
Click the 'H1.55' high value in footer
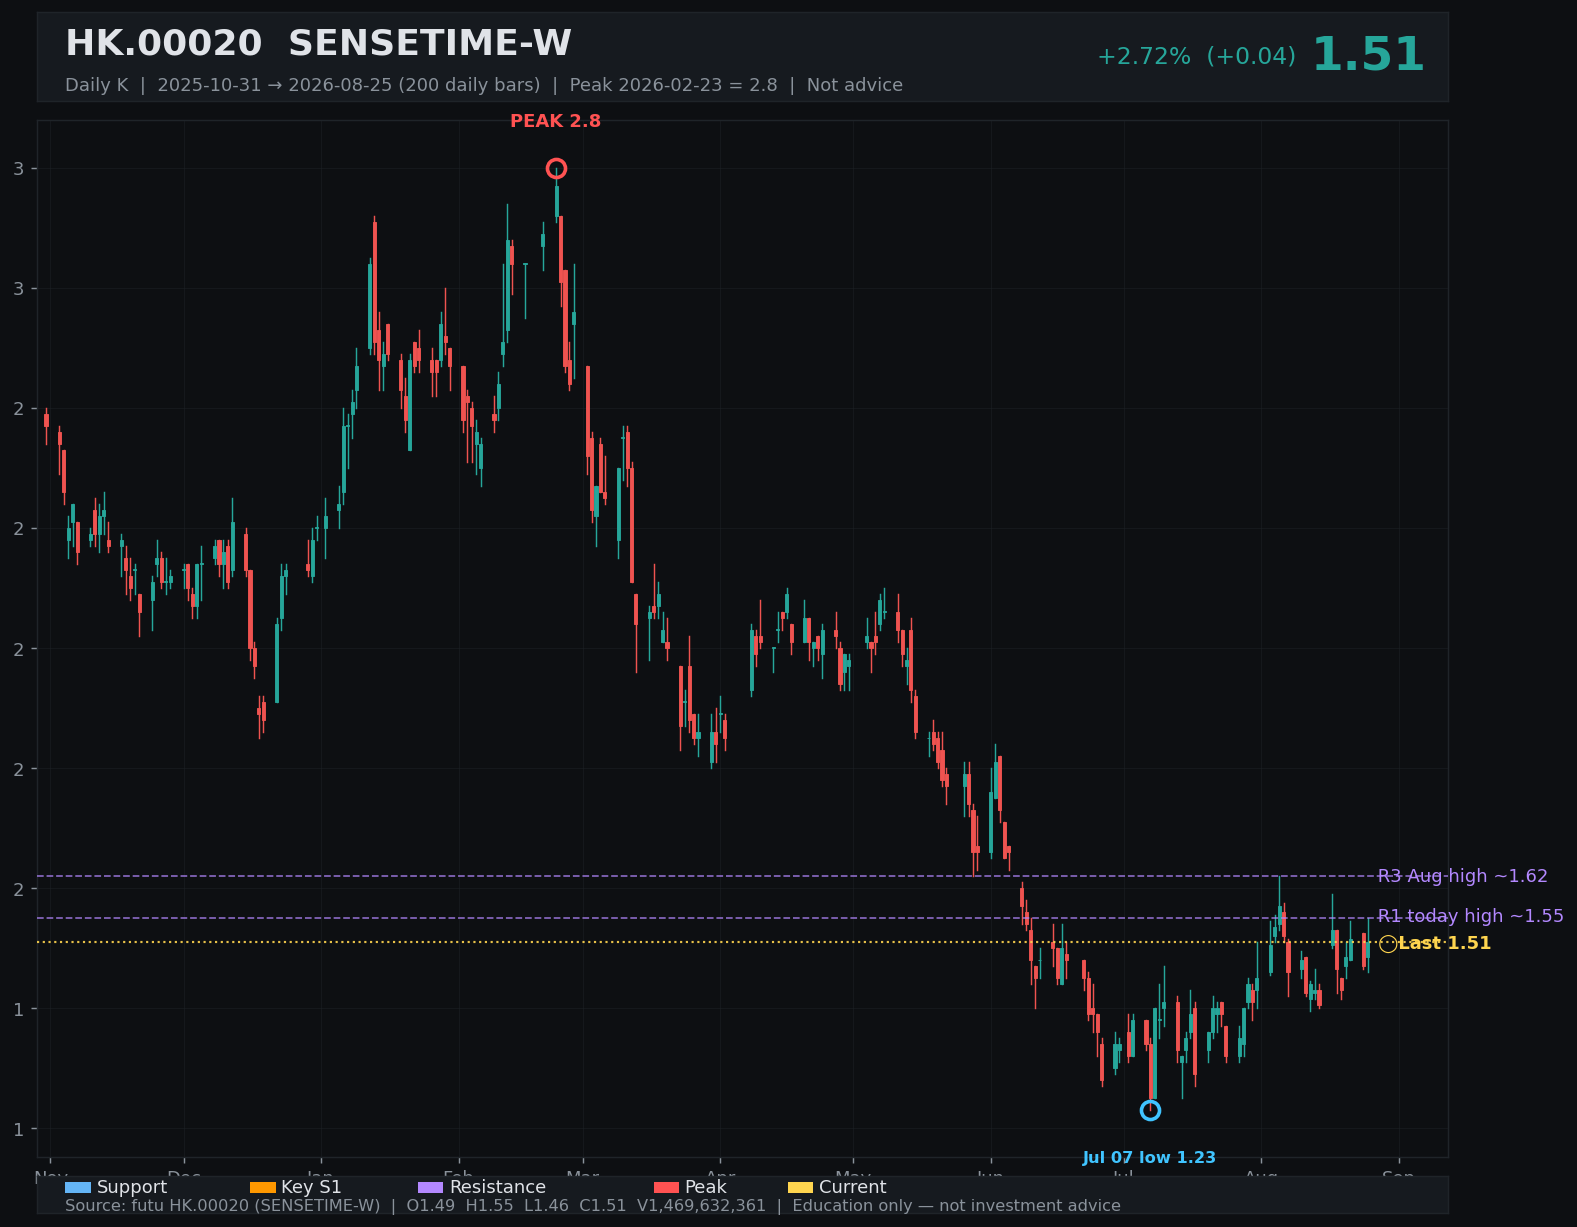[x=490, y=1206]
